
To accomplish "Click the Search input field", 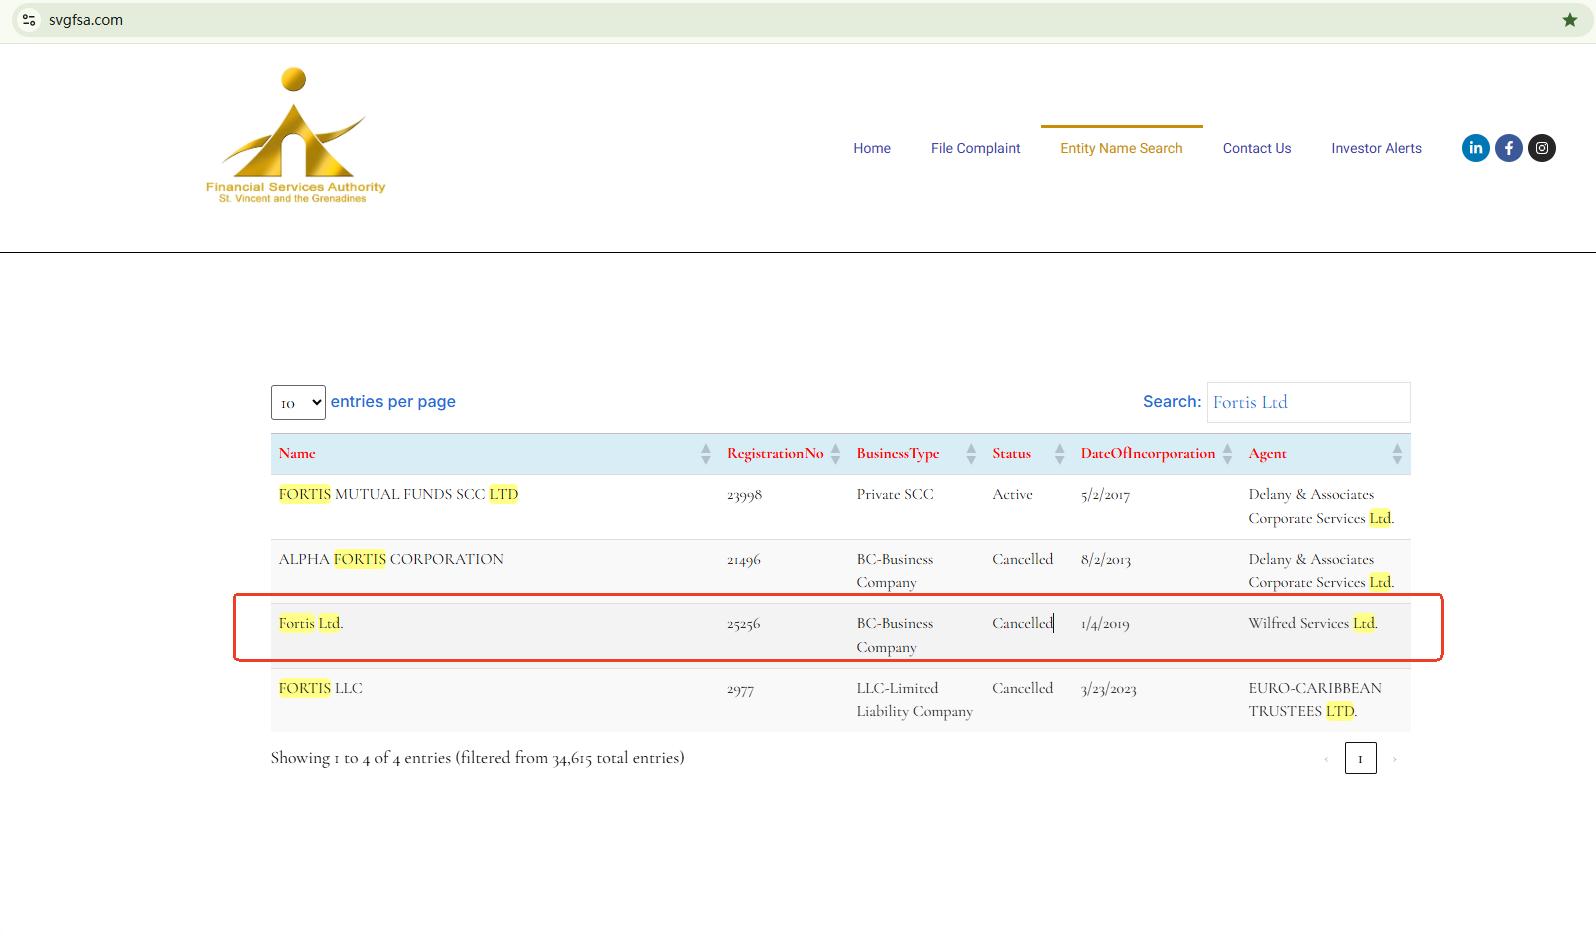I will click(x=1308, y=402).
